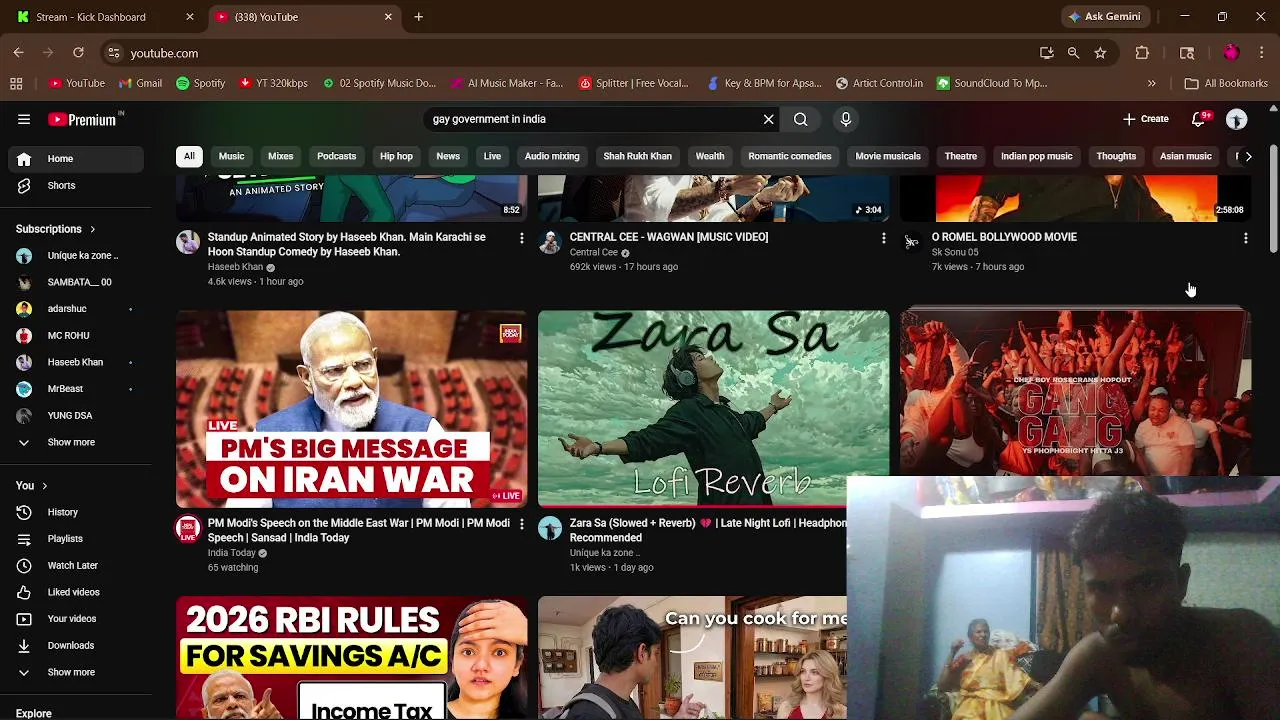Play the Zara Sa Lofi Reverb thumbnail
The width and height of the screenshot is (1280, 720).
point(713,409)
